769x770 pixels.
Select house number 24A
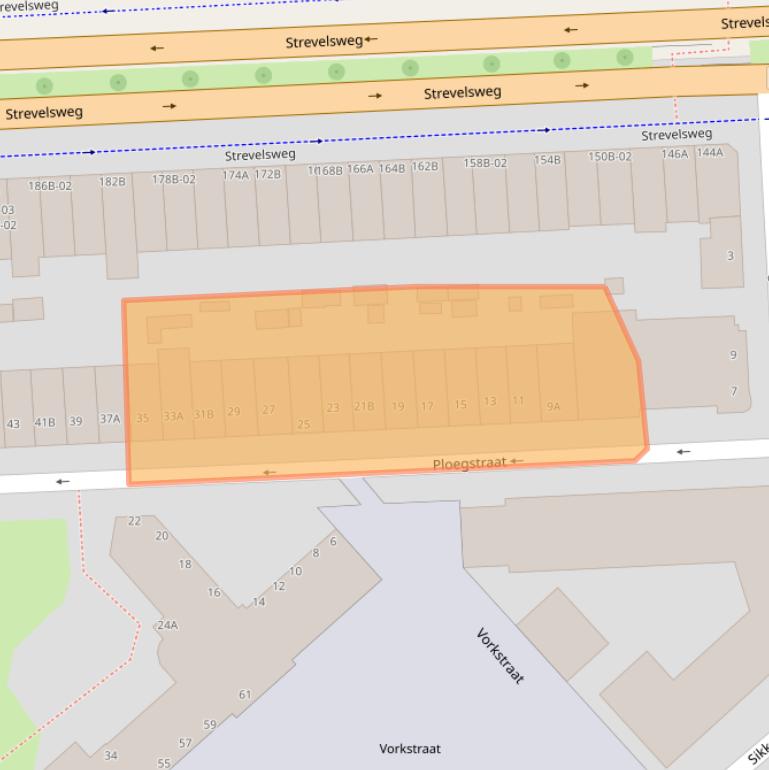tap(167, 625)
